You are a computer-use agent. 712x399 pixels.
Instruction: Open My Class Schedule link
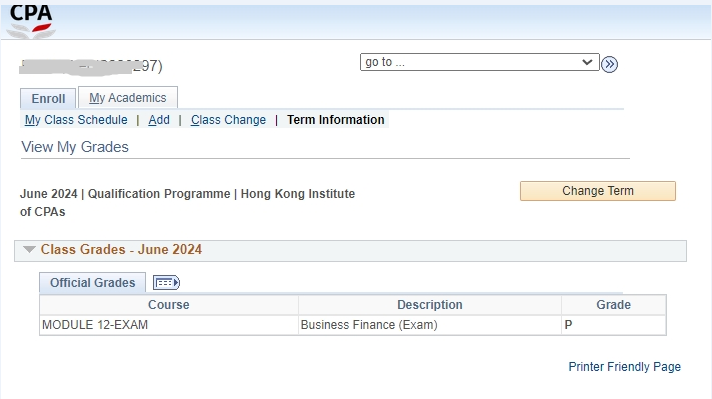(x=76, y=120)
